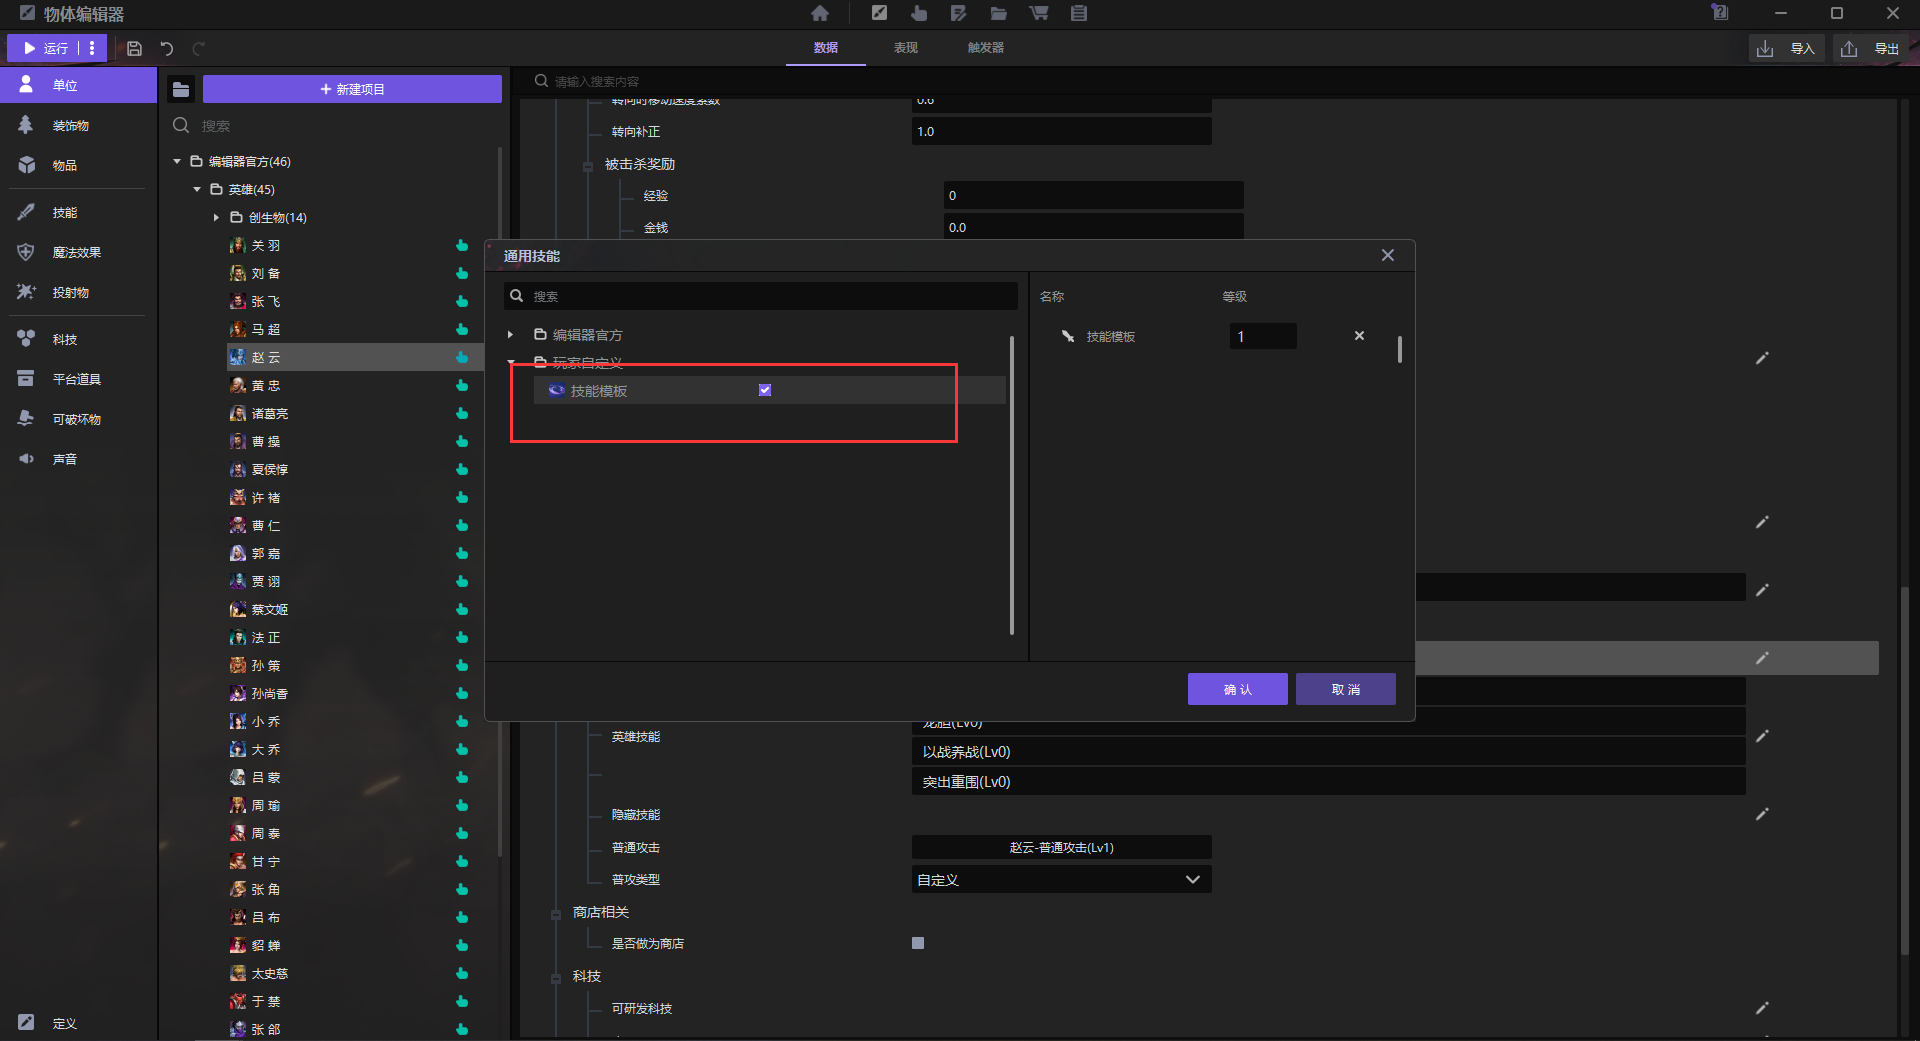Collapse the 被击杀奖励 section
The image size is (1920, 1041).
pyautogui.click(x=588, y=166)
